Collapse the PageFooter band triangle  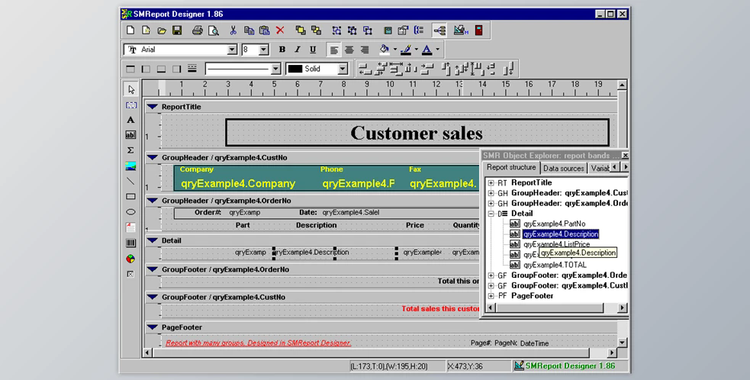click(x=153, y=327)
